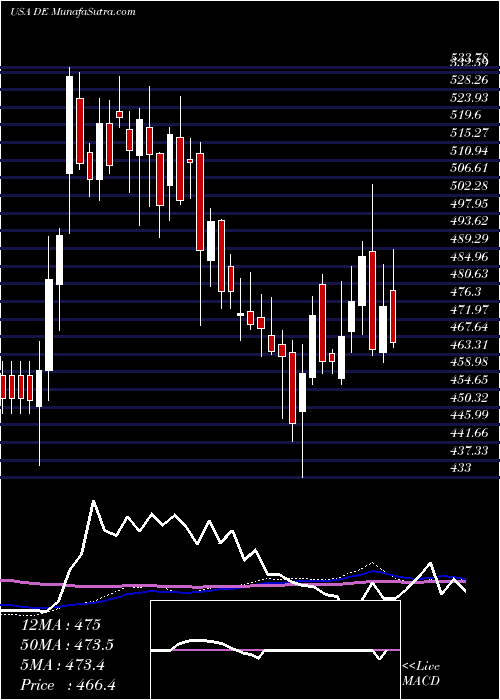Select the 445.99 price axis label
Image resolution: width=500 pixels, height=700 pixels.
pyautogui.click(x=471, y=415)
